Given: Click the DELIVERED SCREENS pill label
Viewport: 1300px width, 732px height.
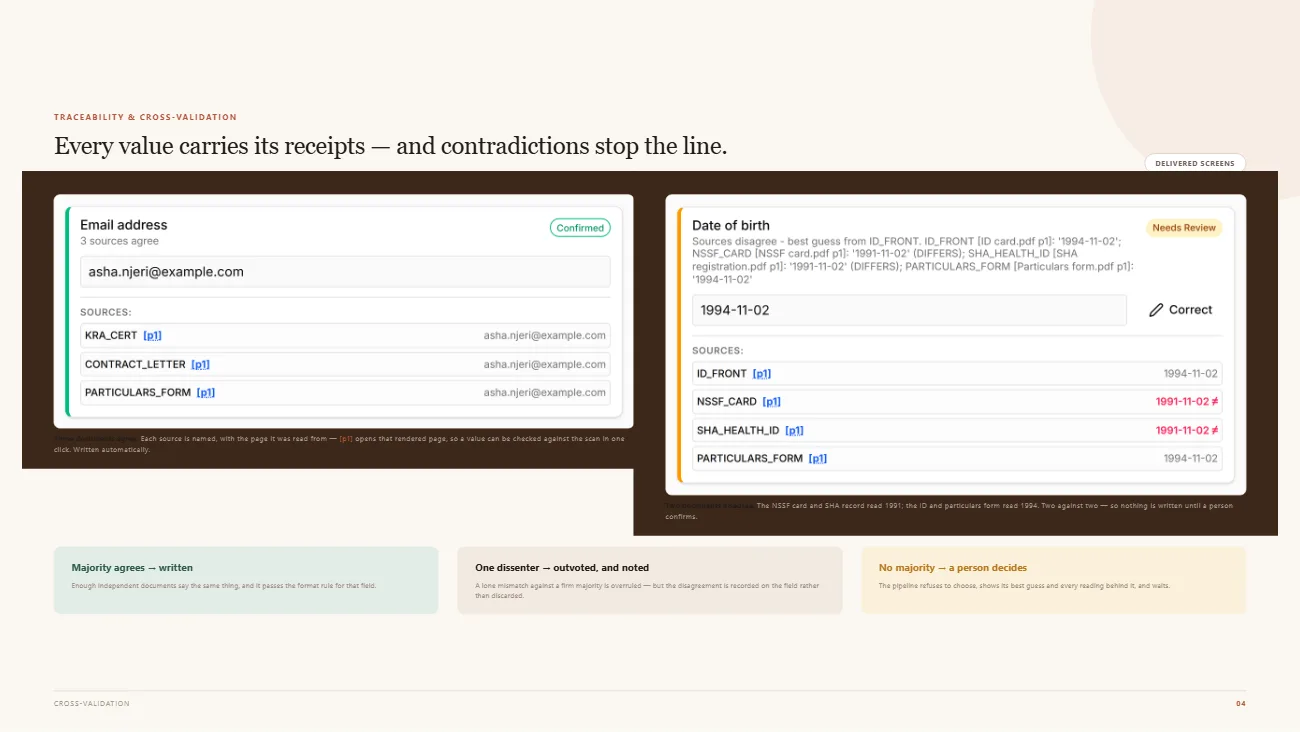Looking at the screenshot, I should [1195, 163].
